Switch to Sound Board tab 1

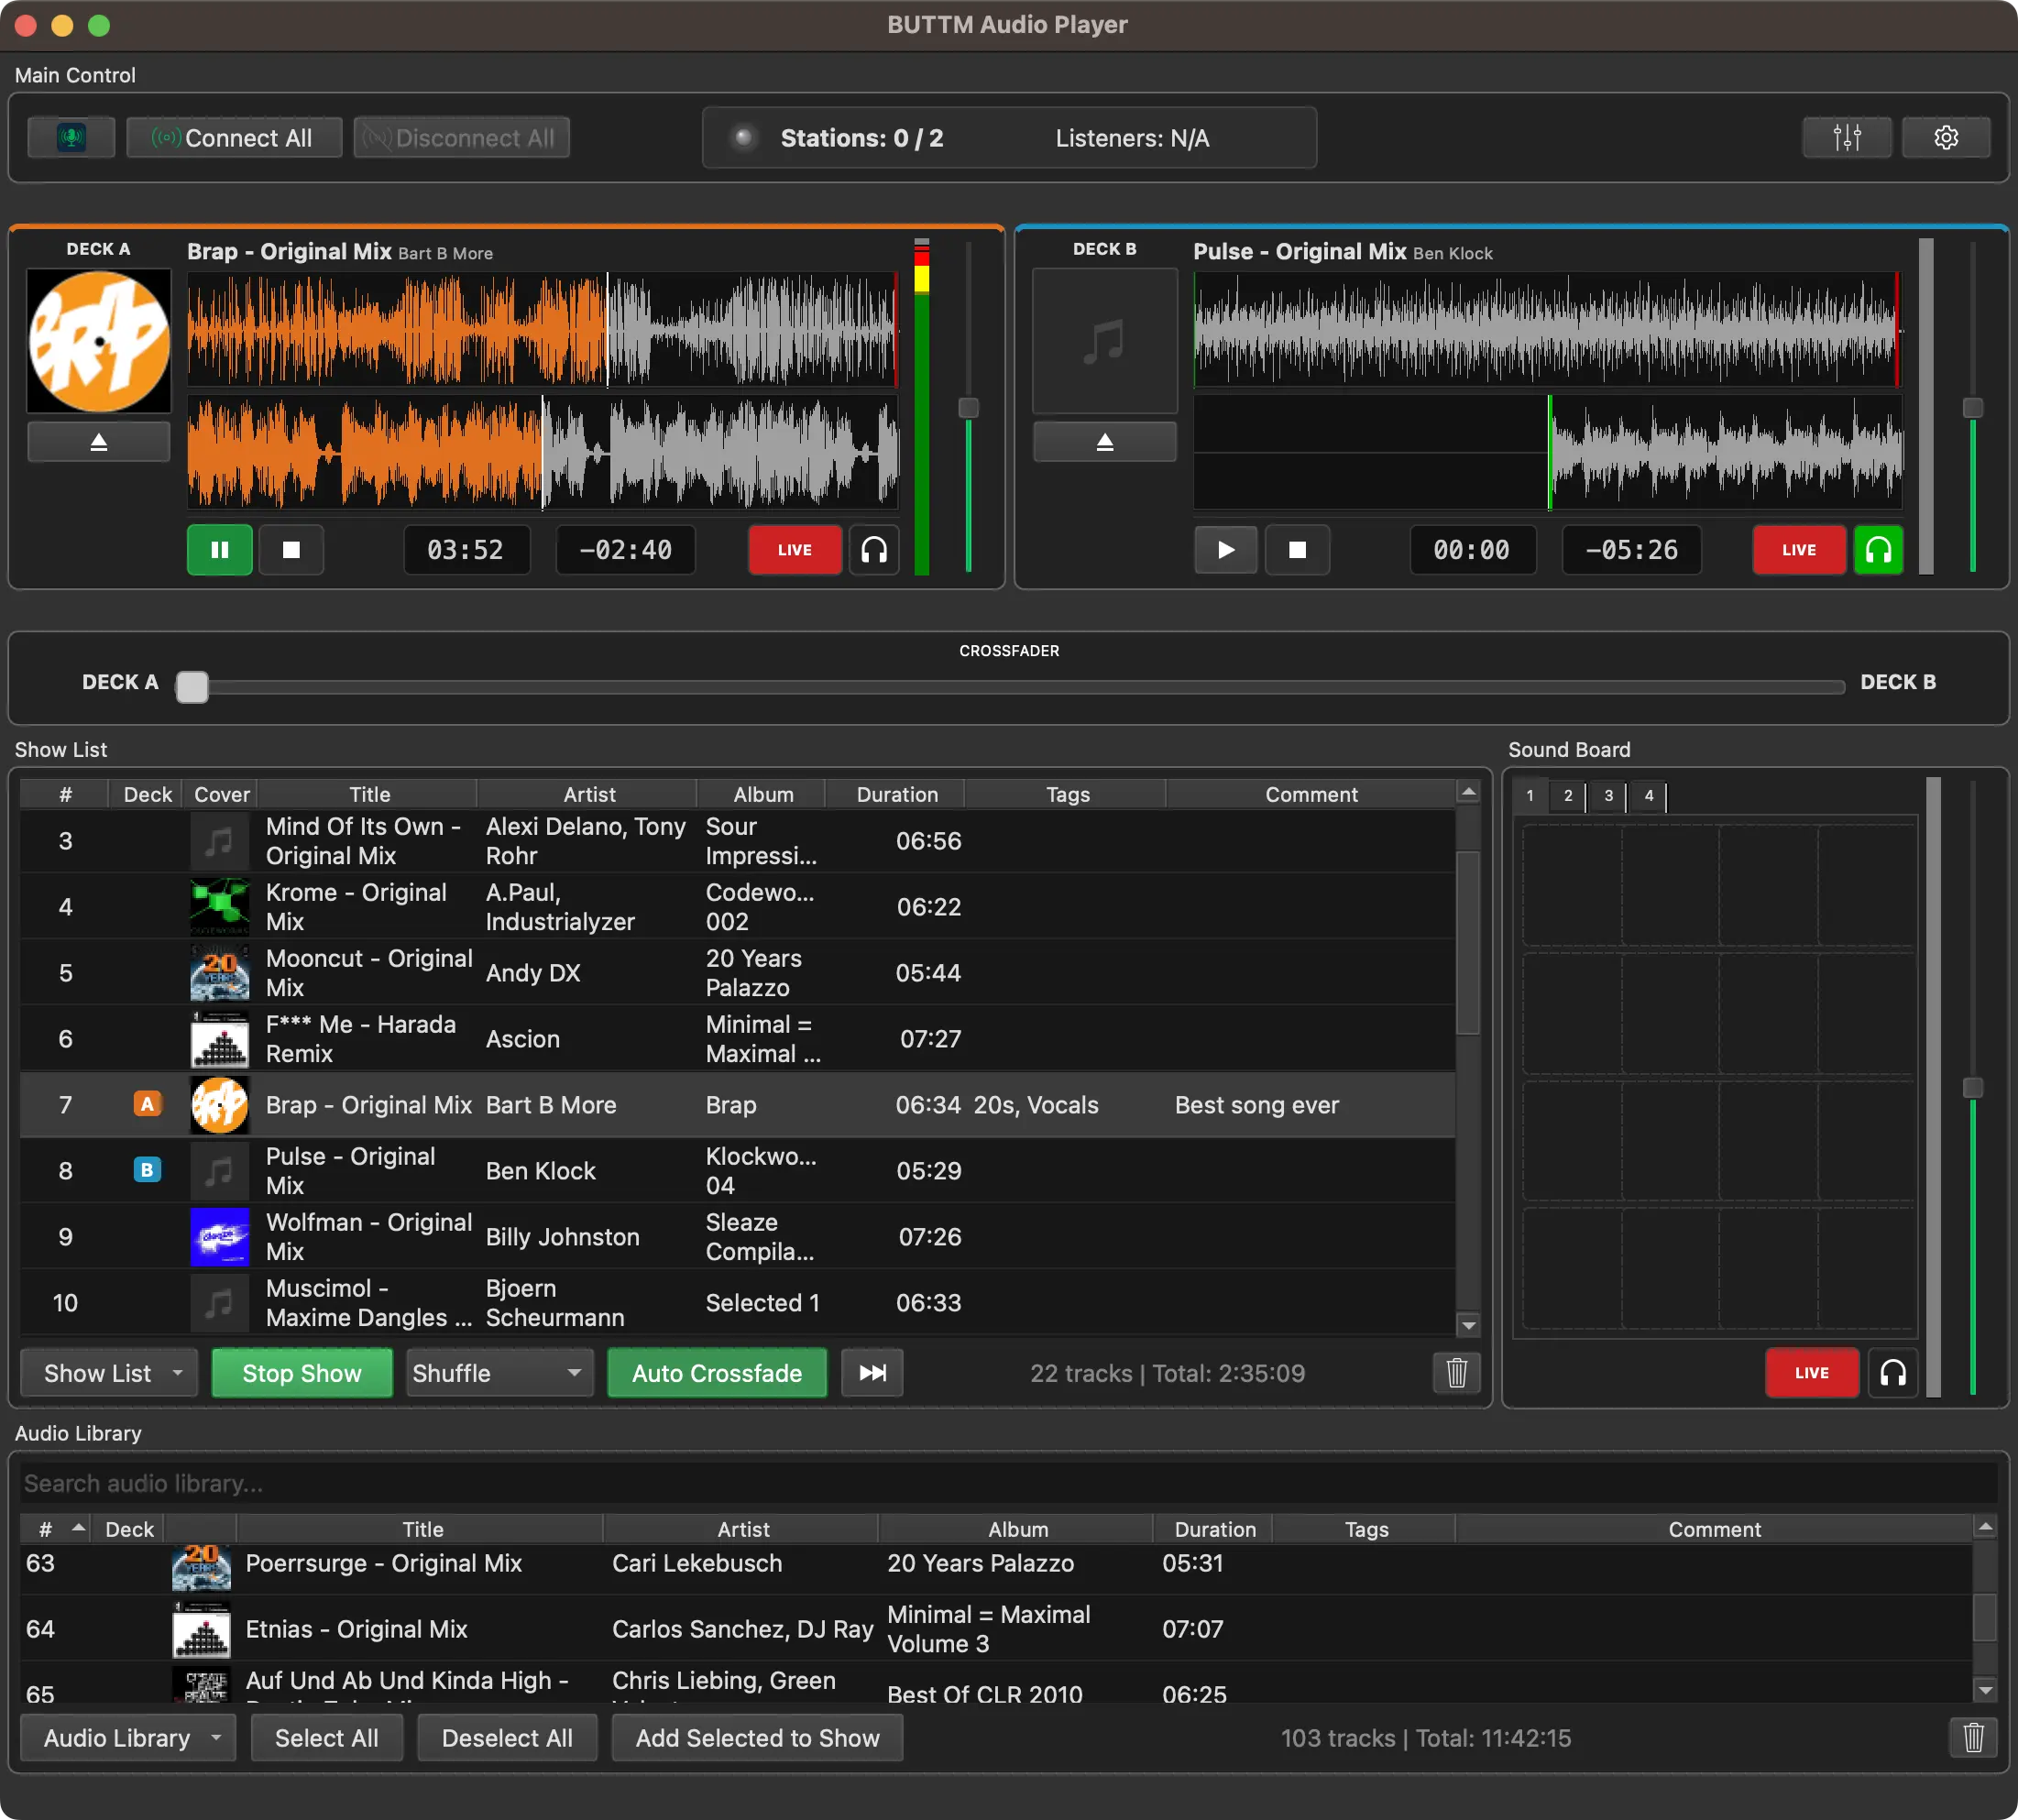[x=1529, y=795]
